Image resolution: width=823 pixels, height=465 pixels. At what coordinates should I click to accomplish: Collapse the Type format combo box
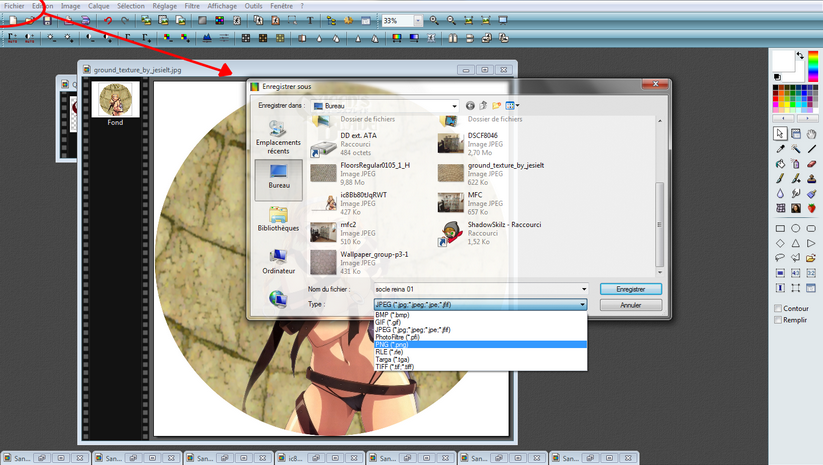[x=582, y=304]
